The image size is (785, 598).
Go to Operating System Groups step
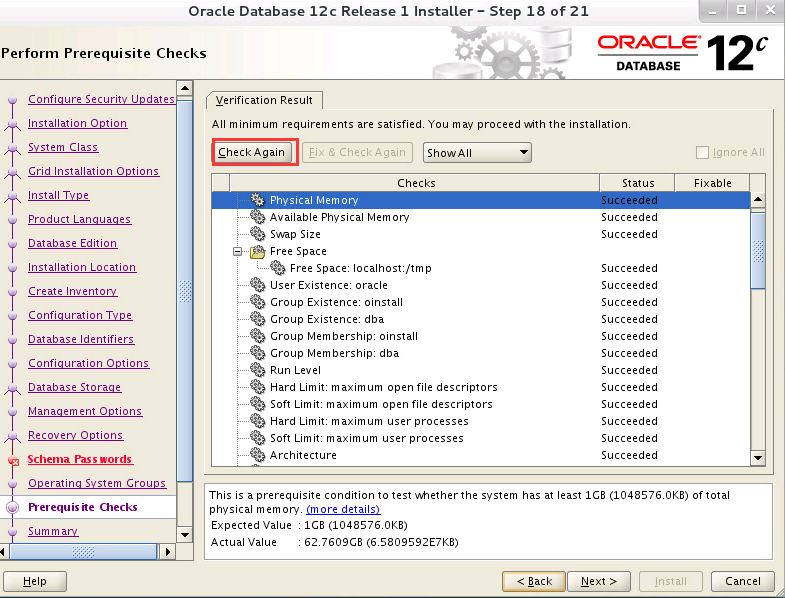tap(97, 484)
